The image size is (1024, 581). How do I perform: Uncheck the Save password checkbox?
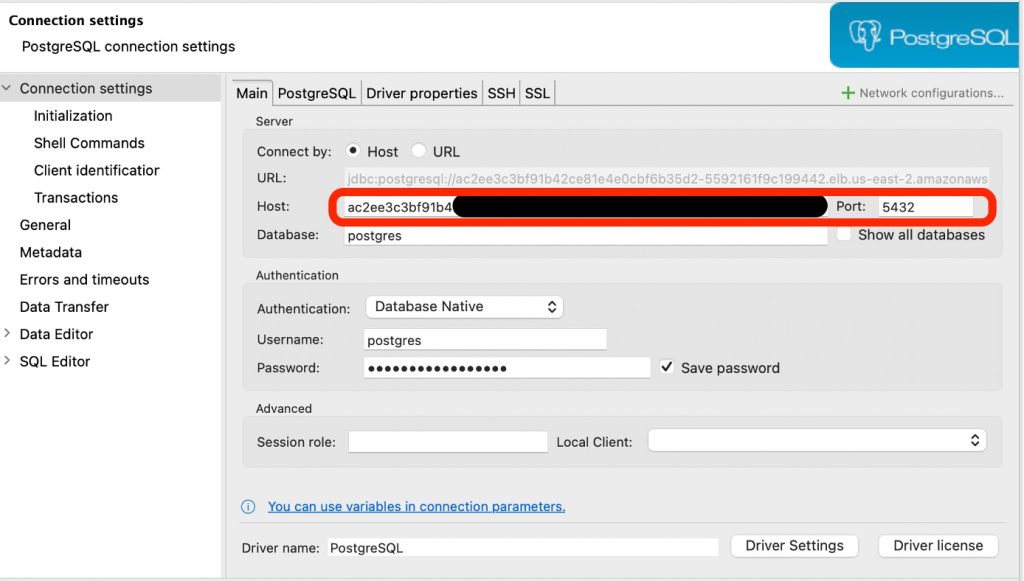click(666, 367)
